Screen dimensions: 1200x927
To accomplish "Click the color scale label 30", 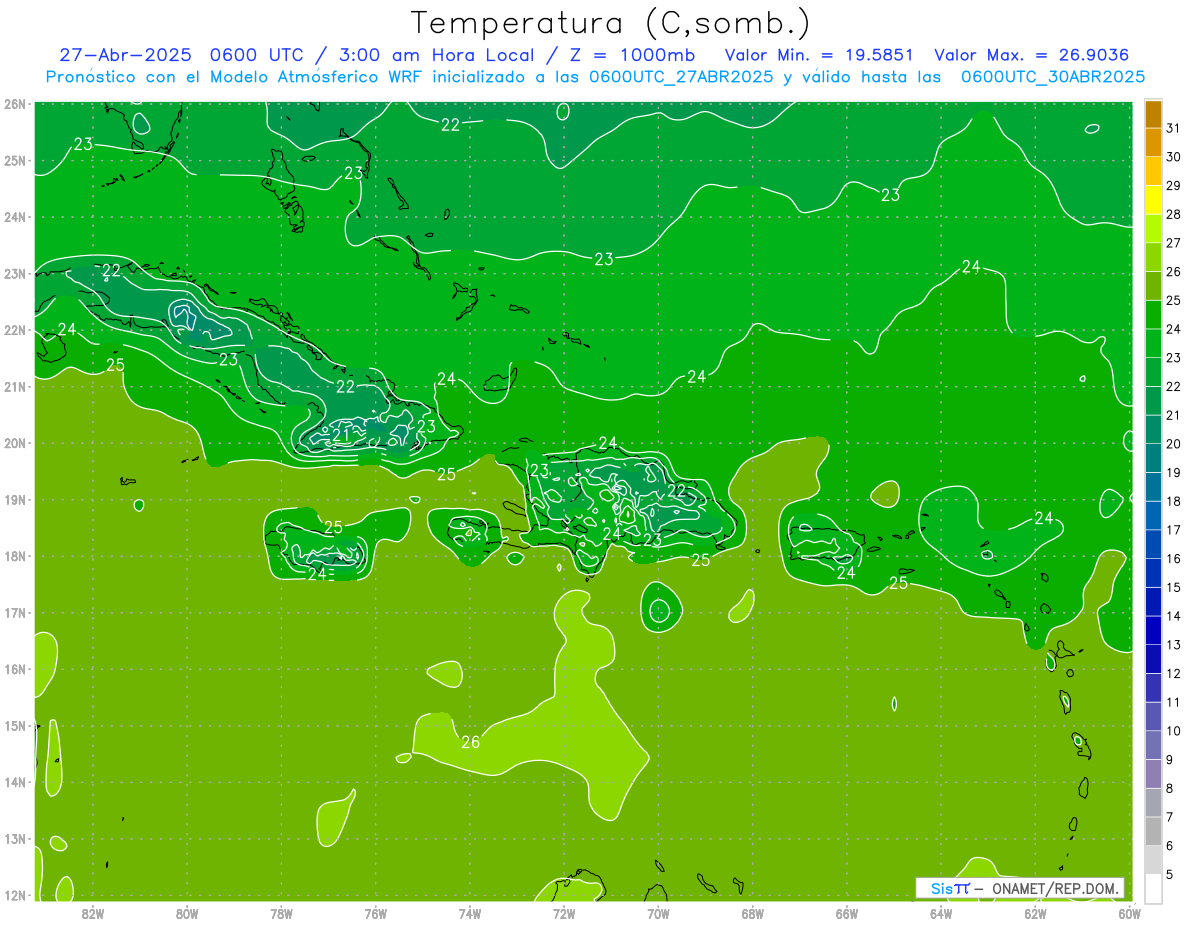I will click(x=1173, y=157).
